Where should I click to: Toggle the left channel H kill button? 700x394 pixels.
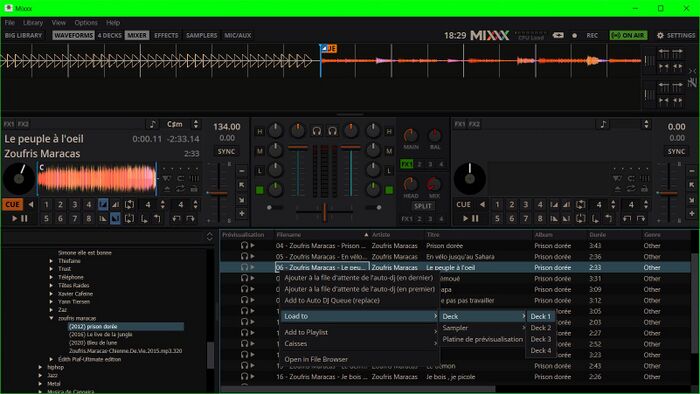[259, 132]
